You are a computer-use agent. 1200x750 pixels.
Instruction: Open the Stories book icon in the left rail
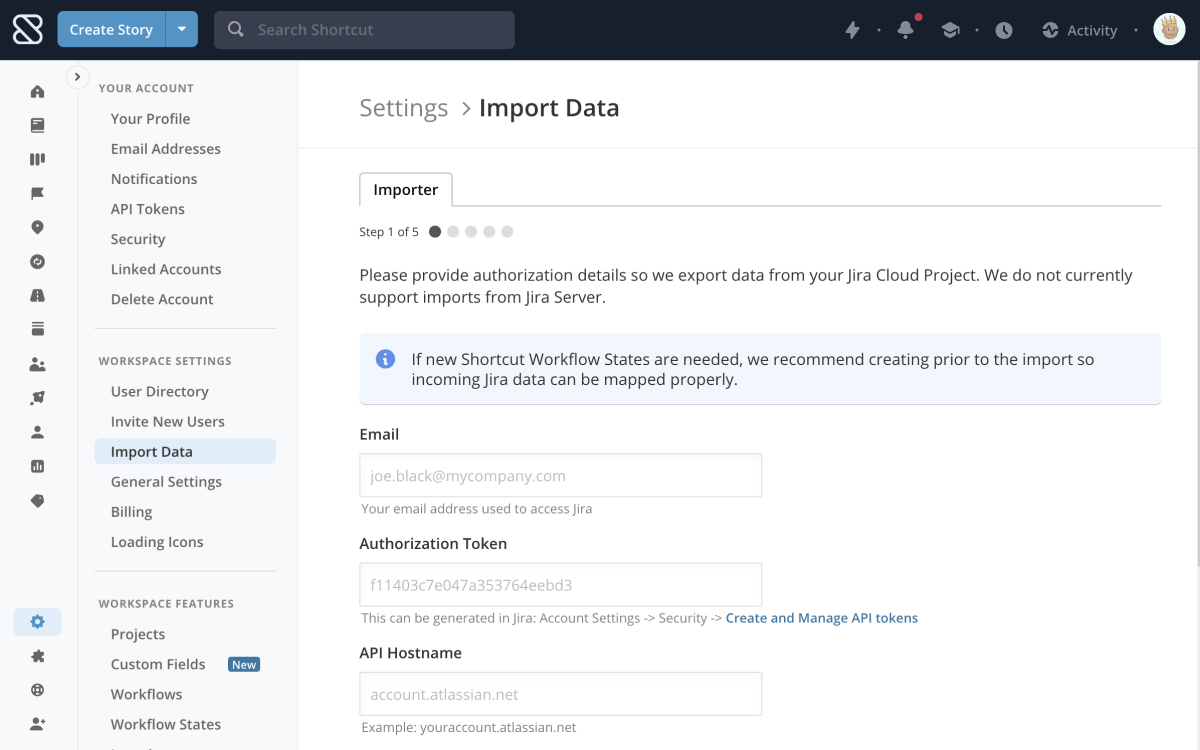coord(38,126)
